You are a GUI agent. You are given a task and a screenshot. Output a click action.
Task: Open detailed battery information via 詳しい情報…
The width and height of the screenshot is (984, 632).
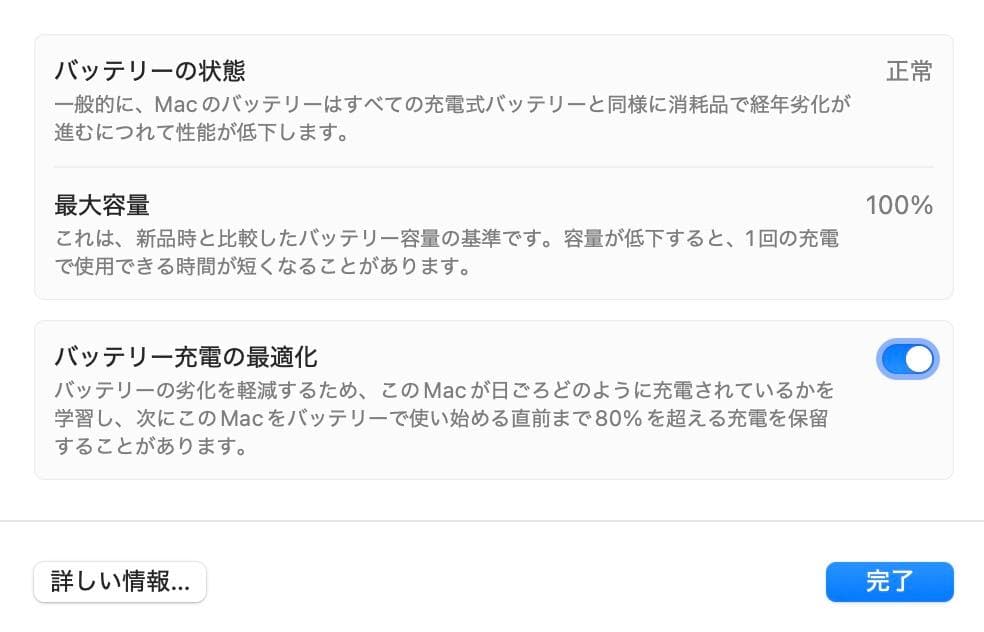[119, 581]
